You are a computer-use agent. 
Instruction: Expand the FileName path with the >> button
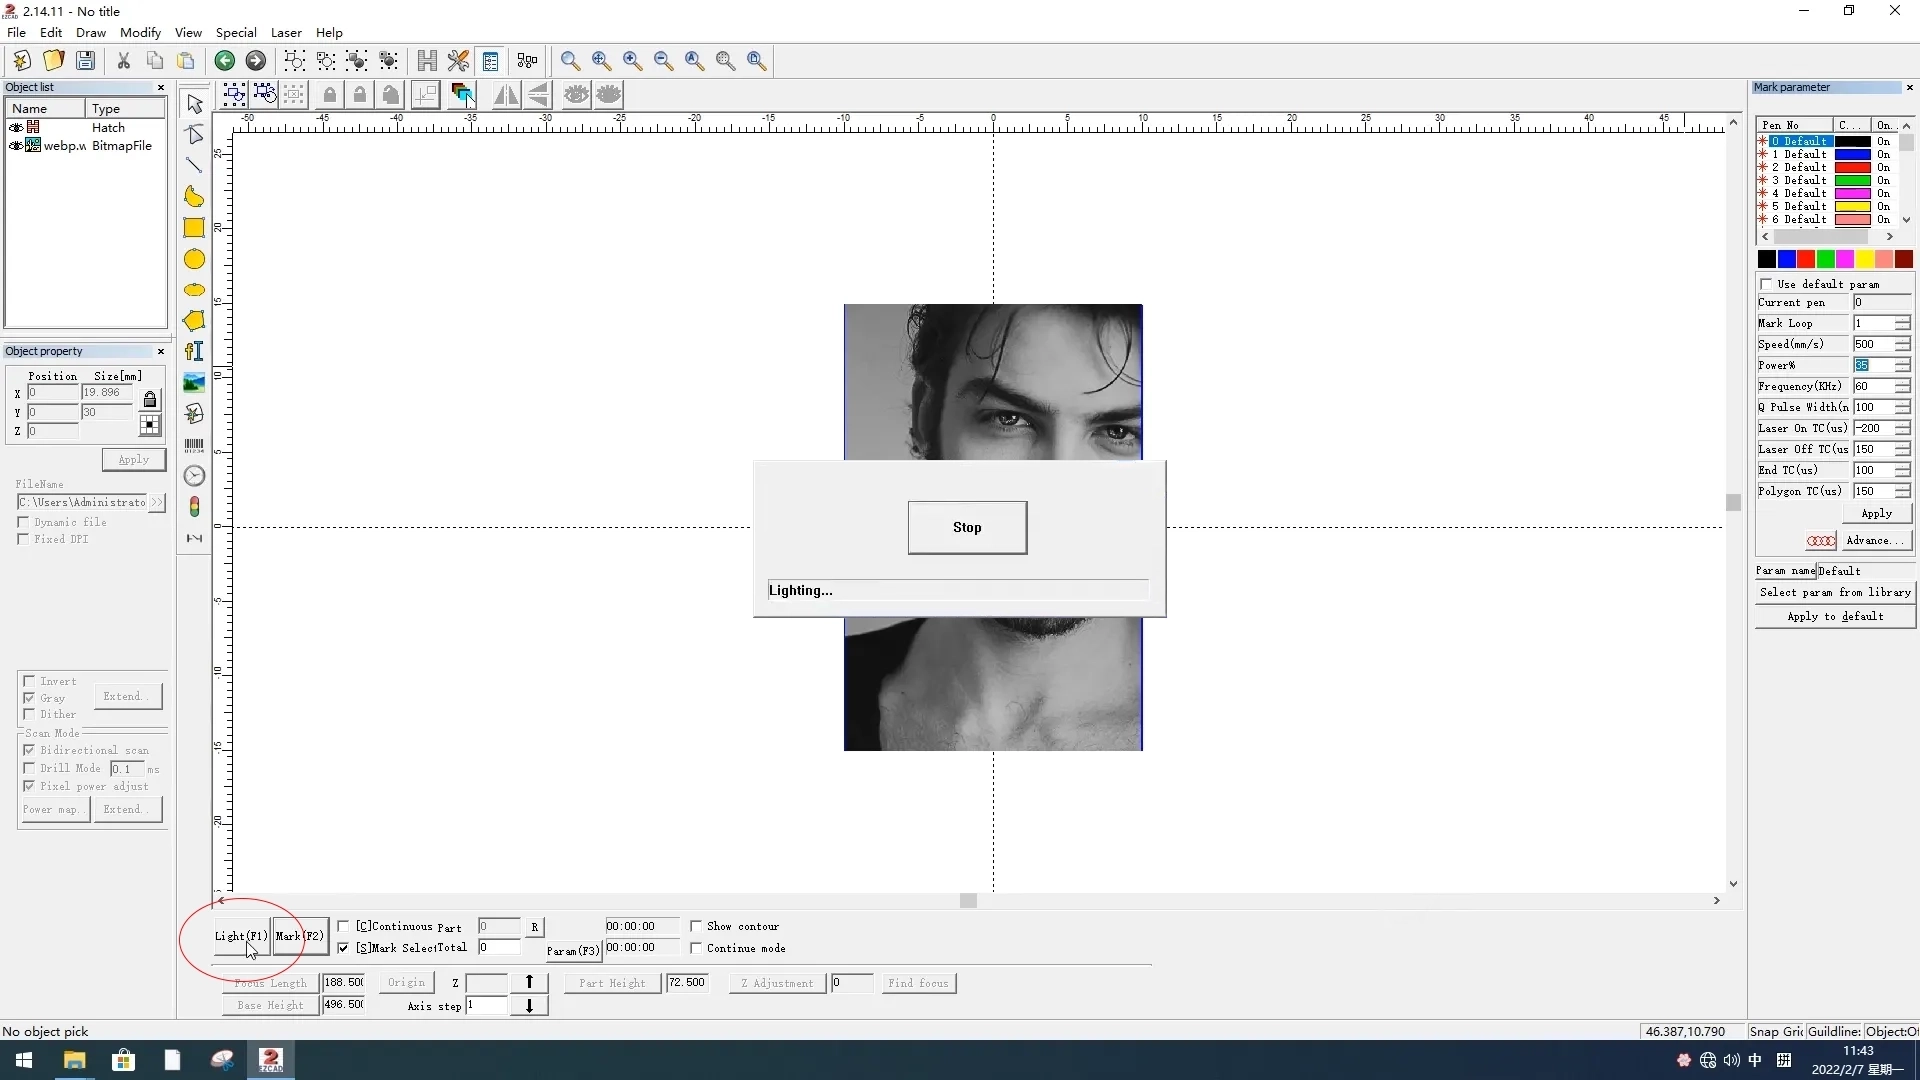(157, 502)
